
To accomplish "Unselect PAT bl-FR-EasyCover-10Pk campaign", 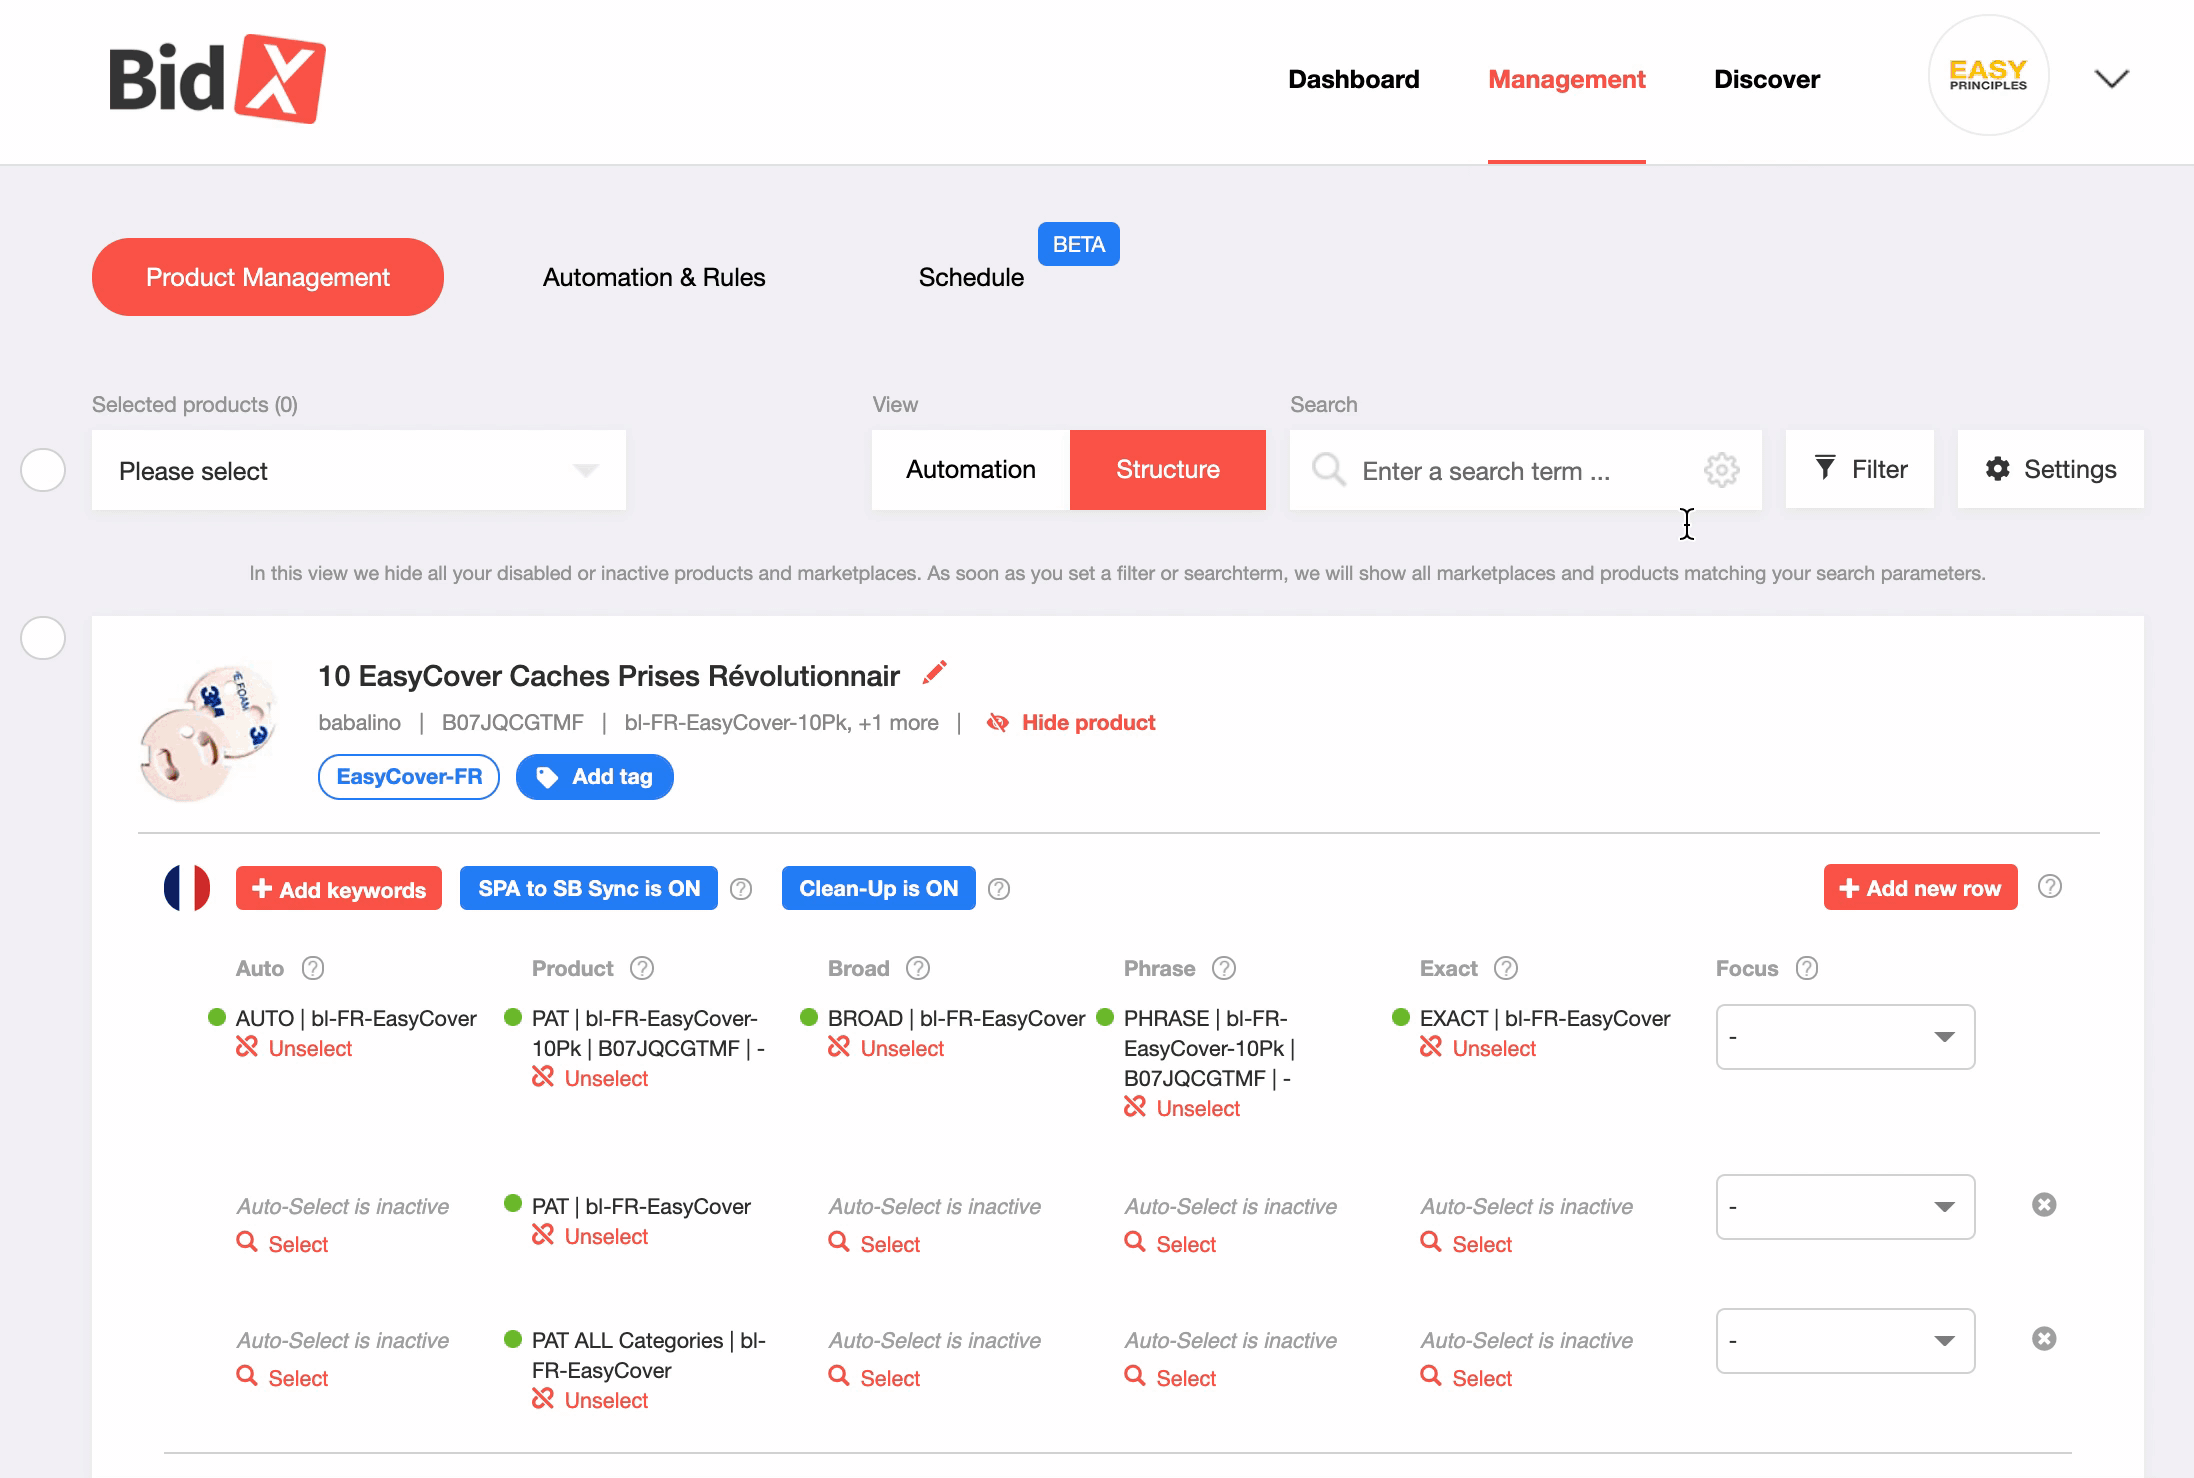I will [x=591, y=1078].
